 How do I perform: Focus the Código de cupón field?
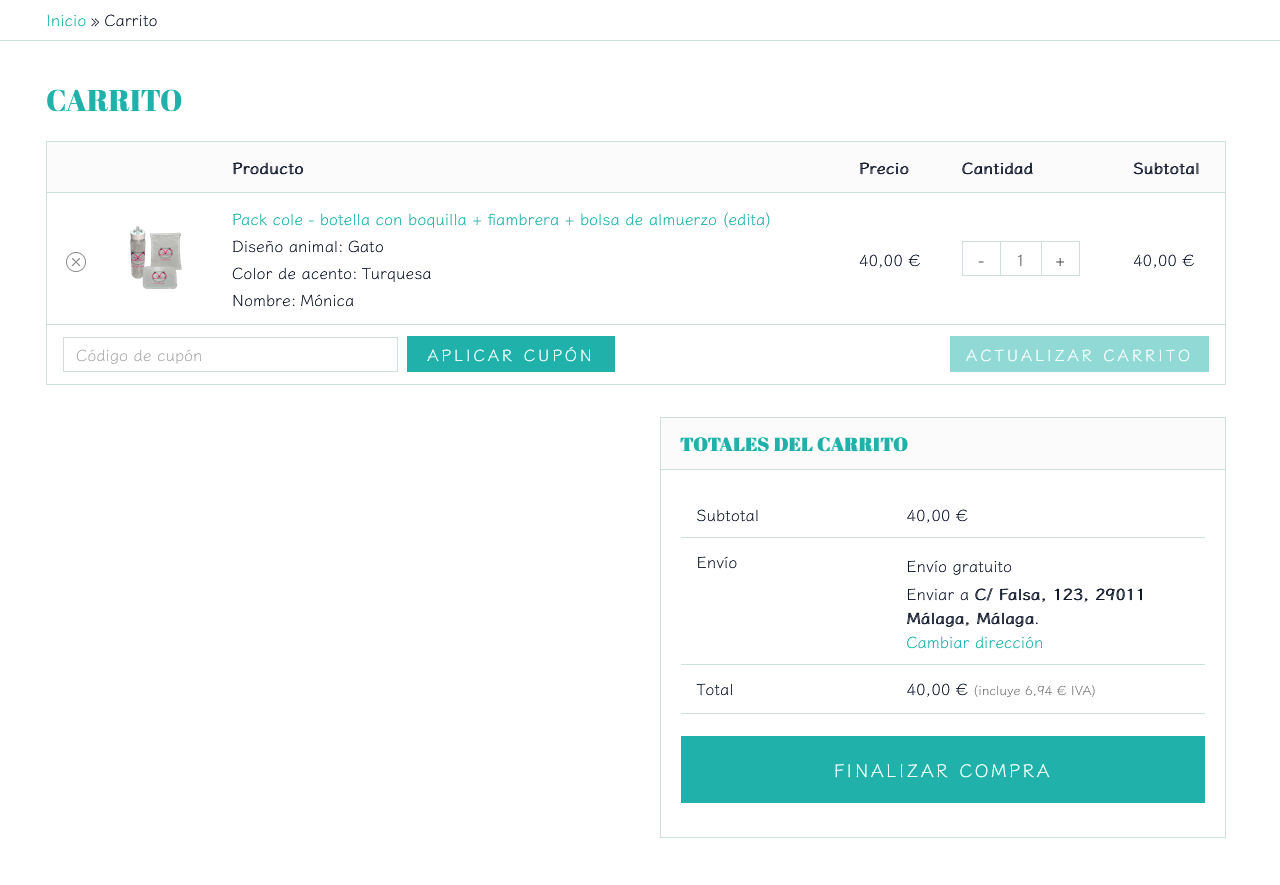point(230,355)
